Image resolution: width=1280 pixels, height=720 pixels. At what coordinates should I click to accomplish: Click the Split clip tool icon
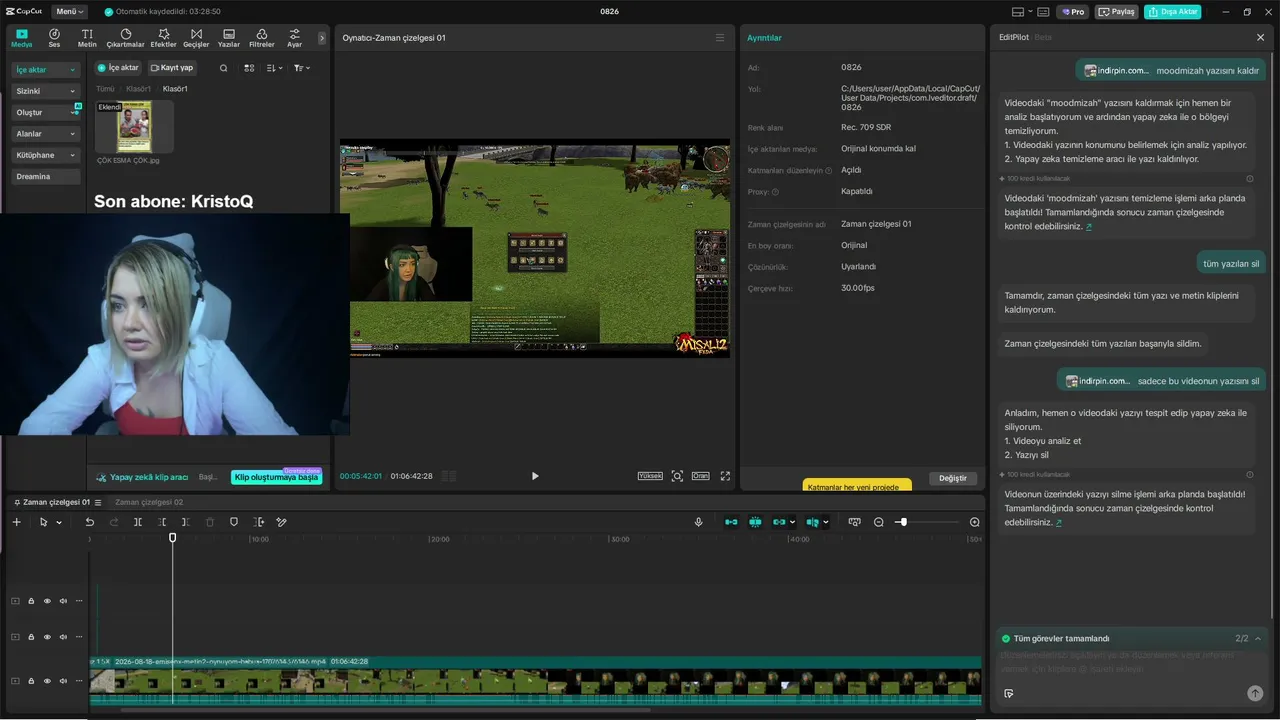click(138, 522)
